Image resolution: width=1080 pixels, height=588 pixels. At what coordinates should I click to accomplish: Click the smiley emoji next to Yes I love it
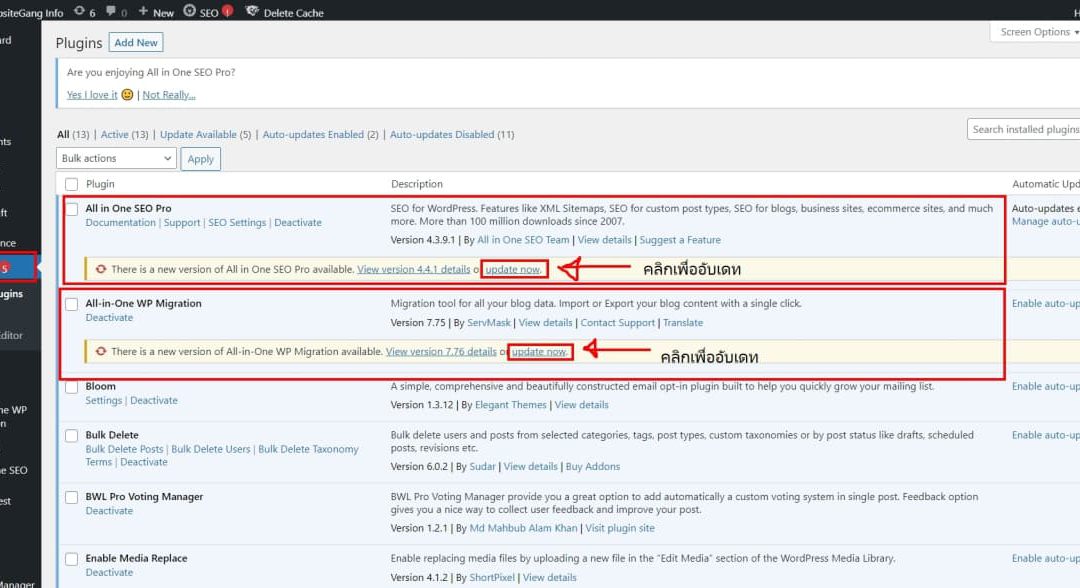tap(127, 94)
